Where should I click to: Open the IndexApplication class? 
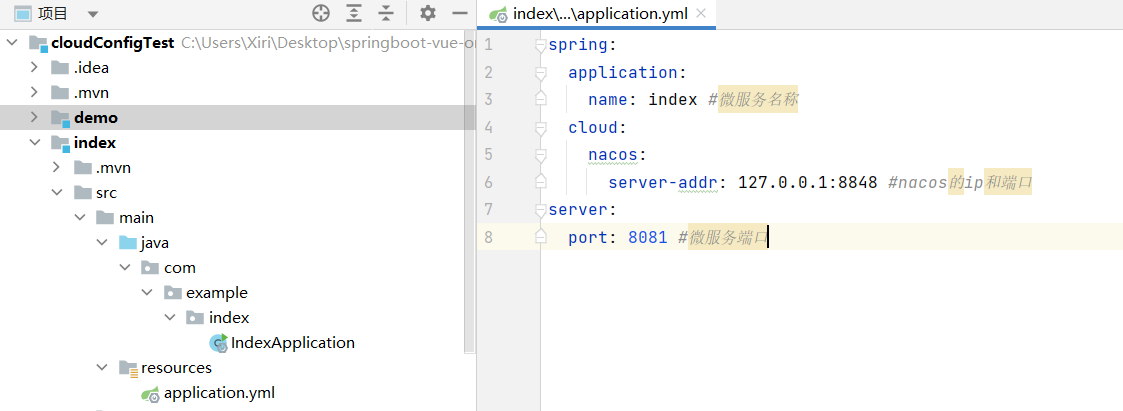tap(292, 343)
